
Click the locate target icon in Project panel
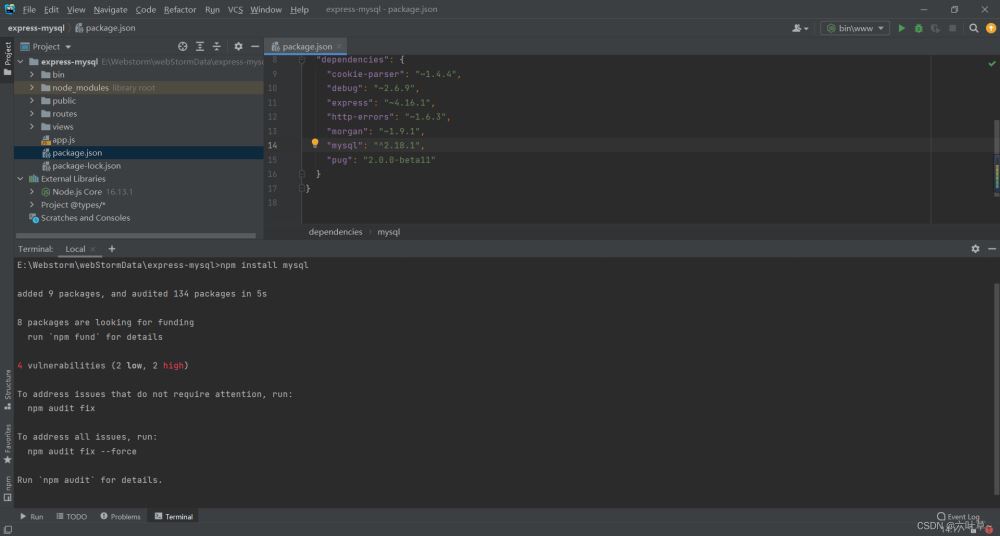pos(182,46)
